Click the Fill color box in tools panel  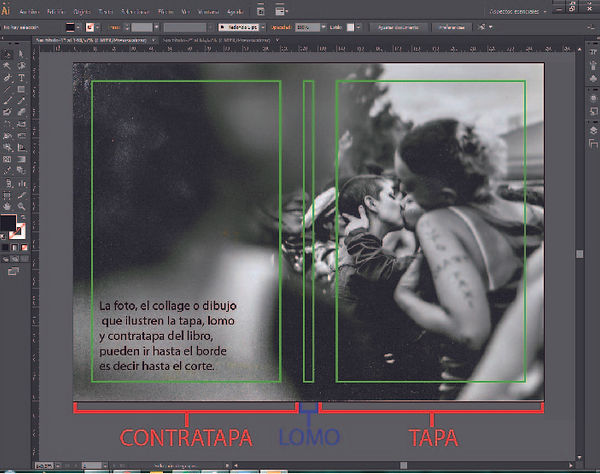pyautogui.click(x=8, y=223)
